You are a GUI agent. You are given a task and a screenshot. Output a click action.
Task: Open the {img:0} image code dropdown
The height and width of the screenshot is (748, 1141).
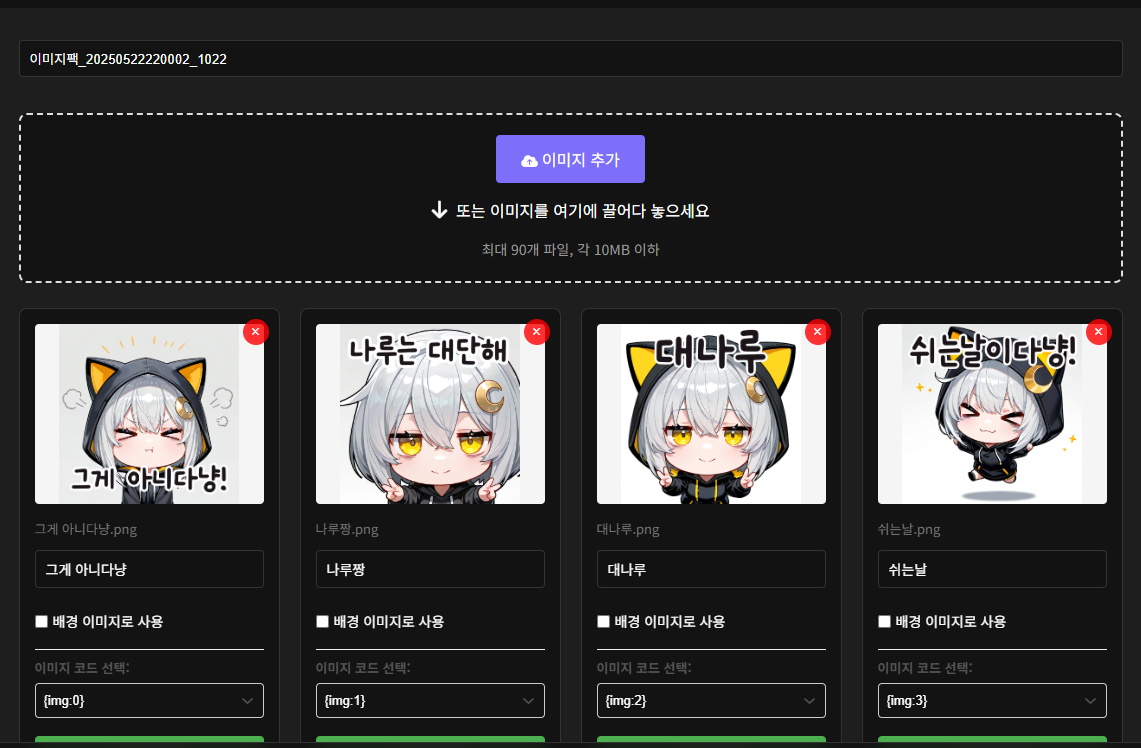149,701
